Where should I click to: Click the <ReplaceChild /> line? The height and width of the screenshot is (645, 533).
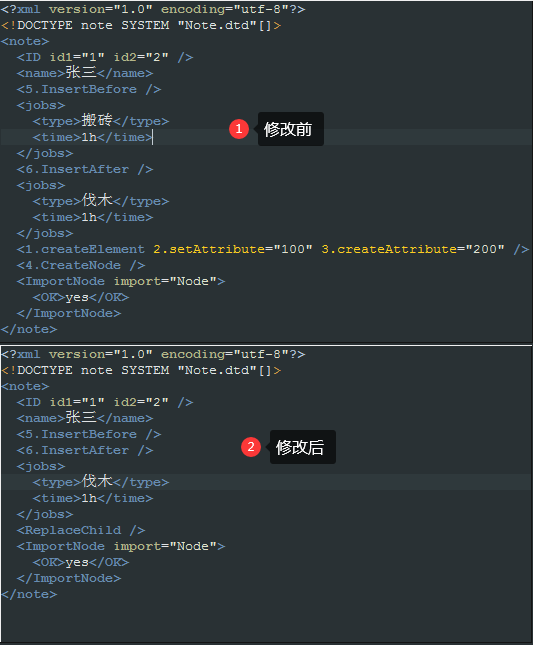(81, 530)
